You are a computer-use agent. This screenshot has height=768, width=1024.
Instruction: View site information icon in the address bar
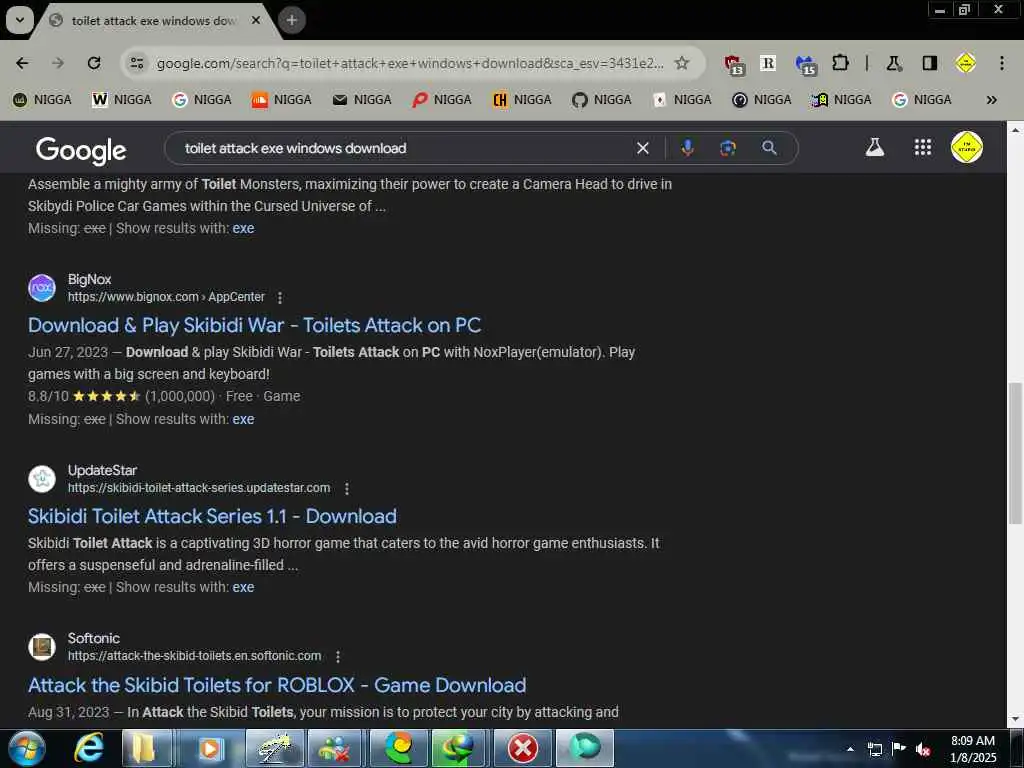(137, 63)
